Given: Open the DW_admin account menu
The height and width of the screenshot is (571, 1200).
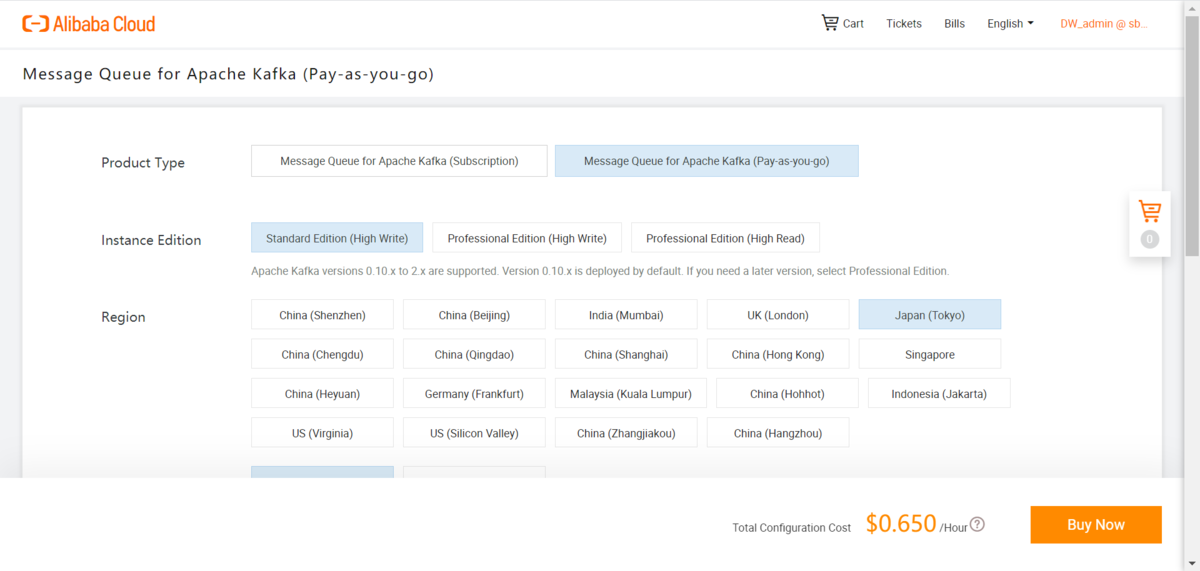Looking at the screenshot, I should point(1104,24).
